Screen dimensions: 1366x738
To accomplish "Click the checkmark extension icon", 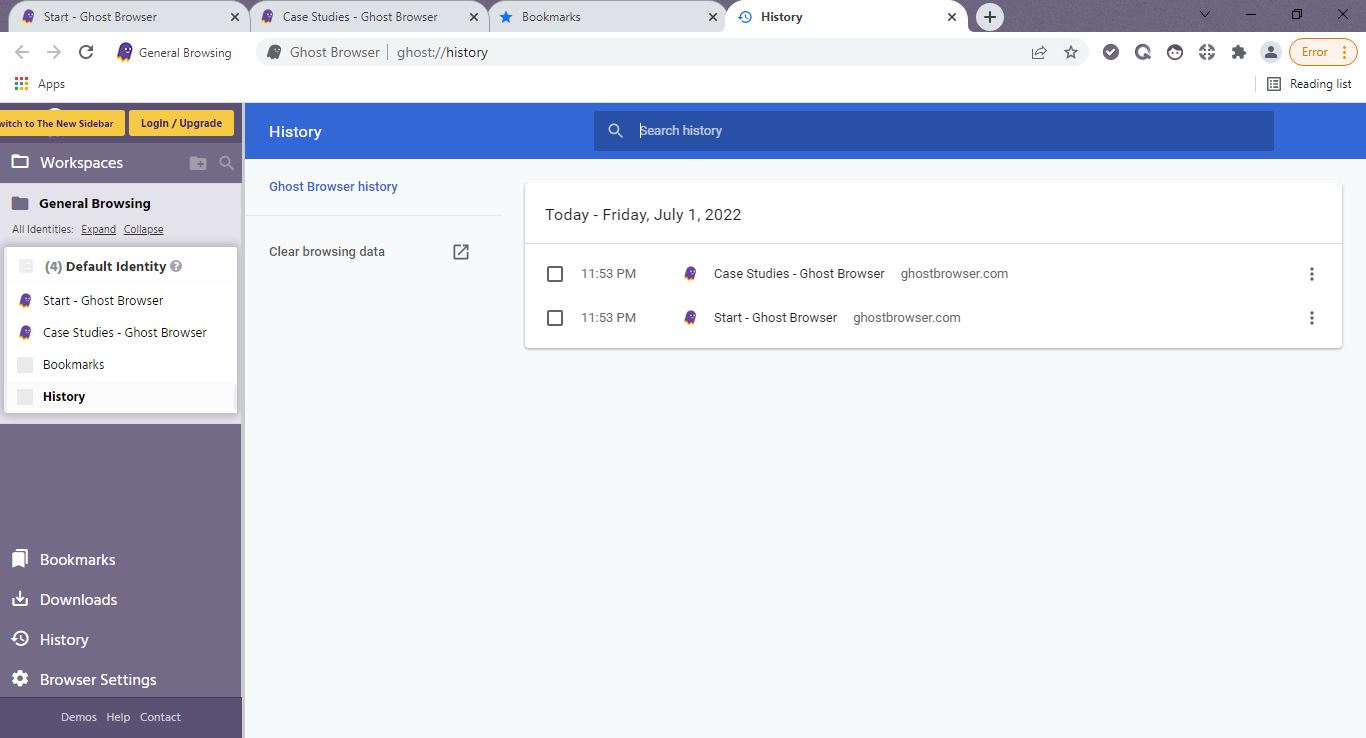I will 1110,52.
